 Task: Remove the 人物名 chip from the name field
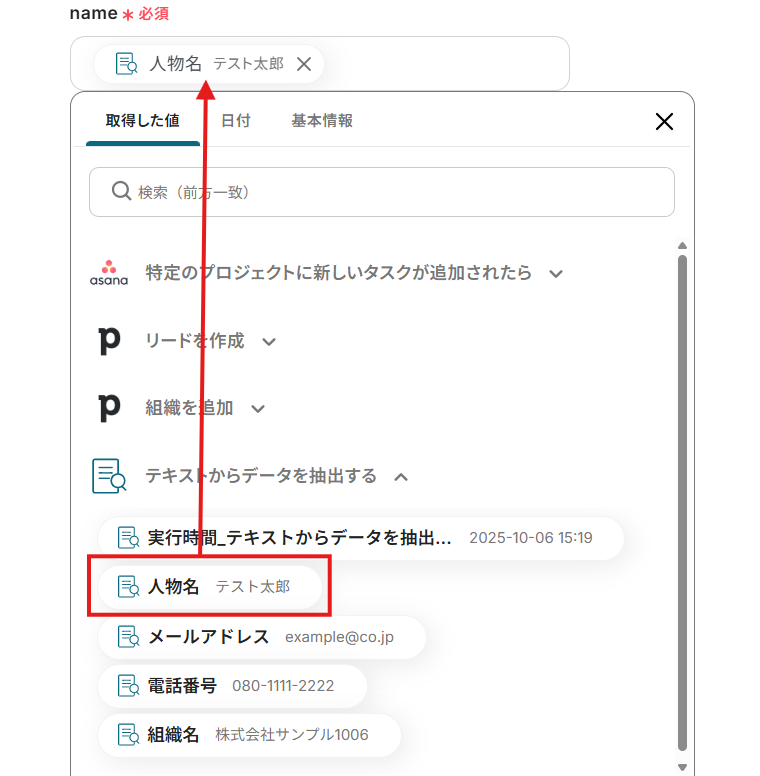304,64
